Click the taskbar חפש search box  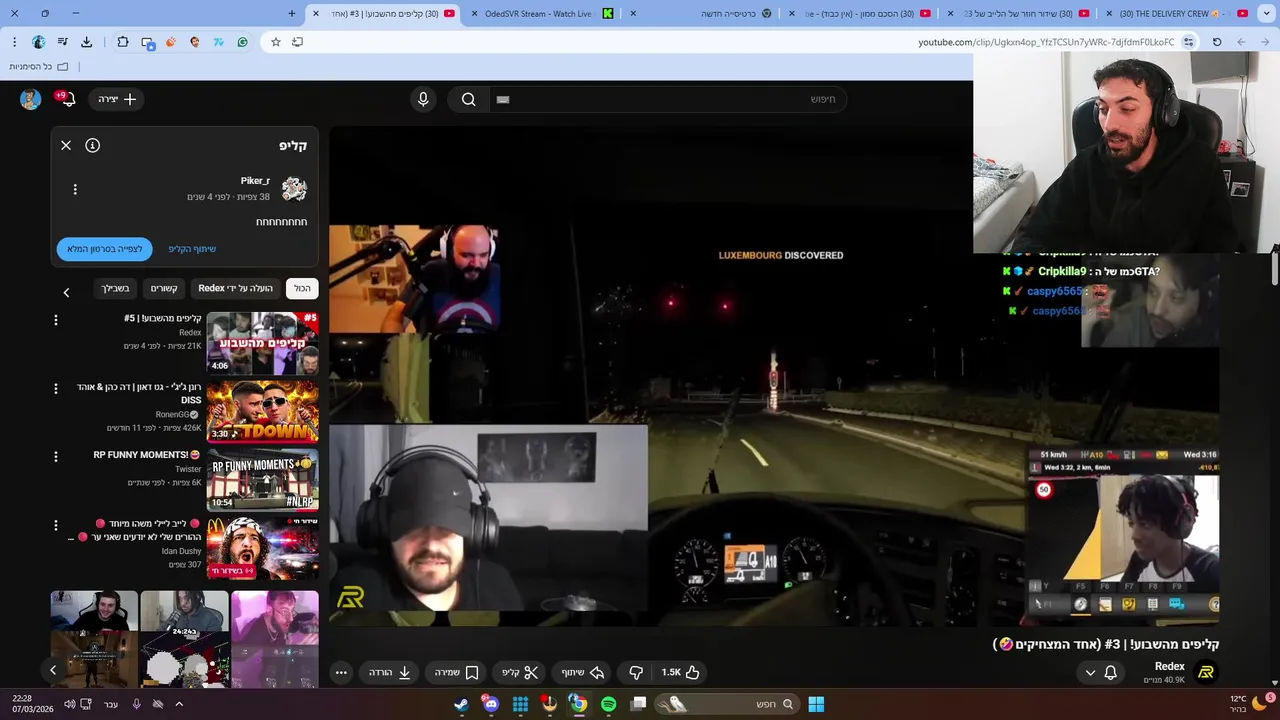tap(726, 704)
